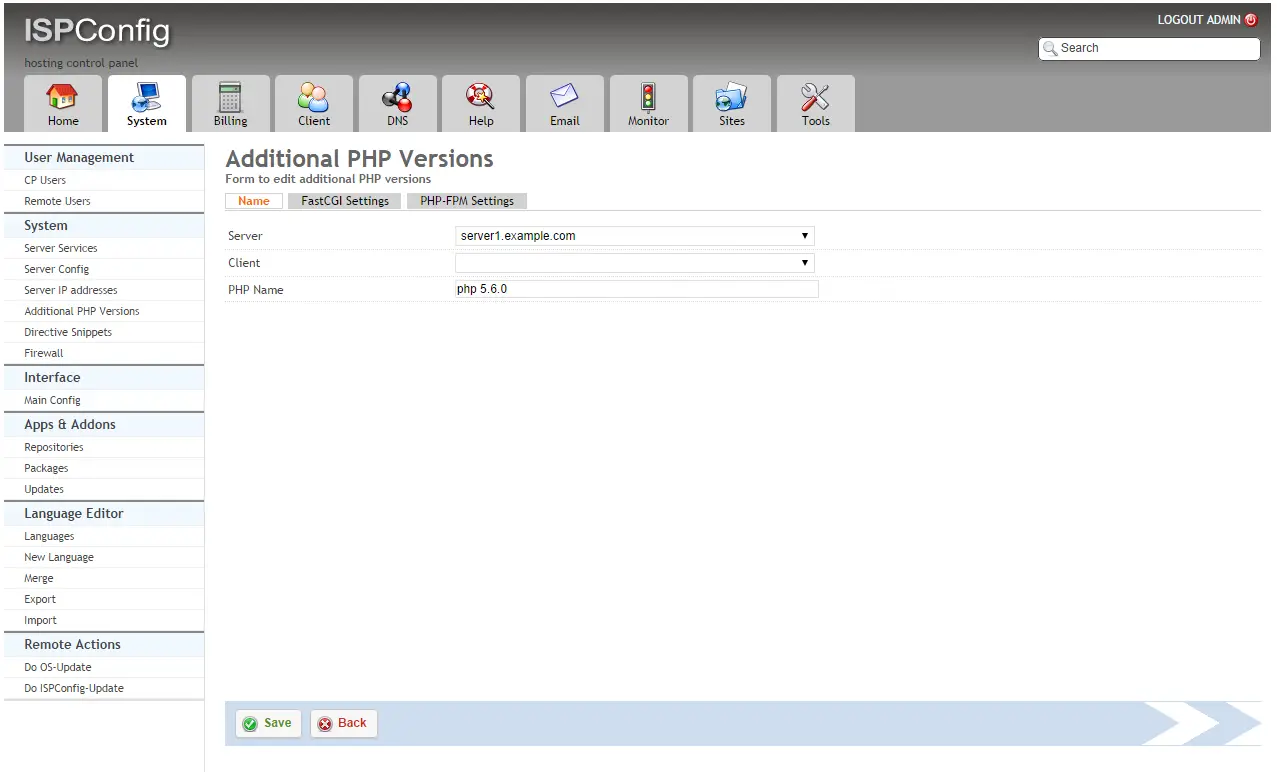Open the System module icon

pos(146,97)
